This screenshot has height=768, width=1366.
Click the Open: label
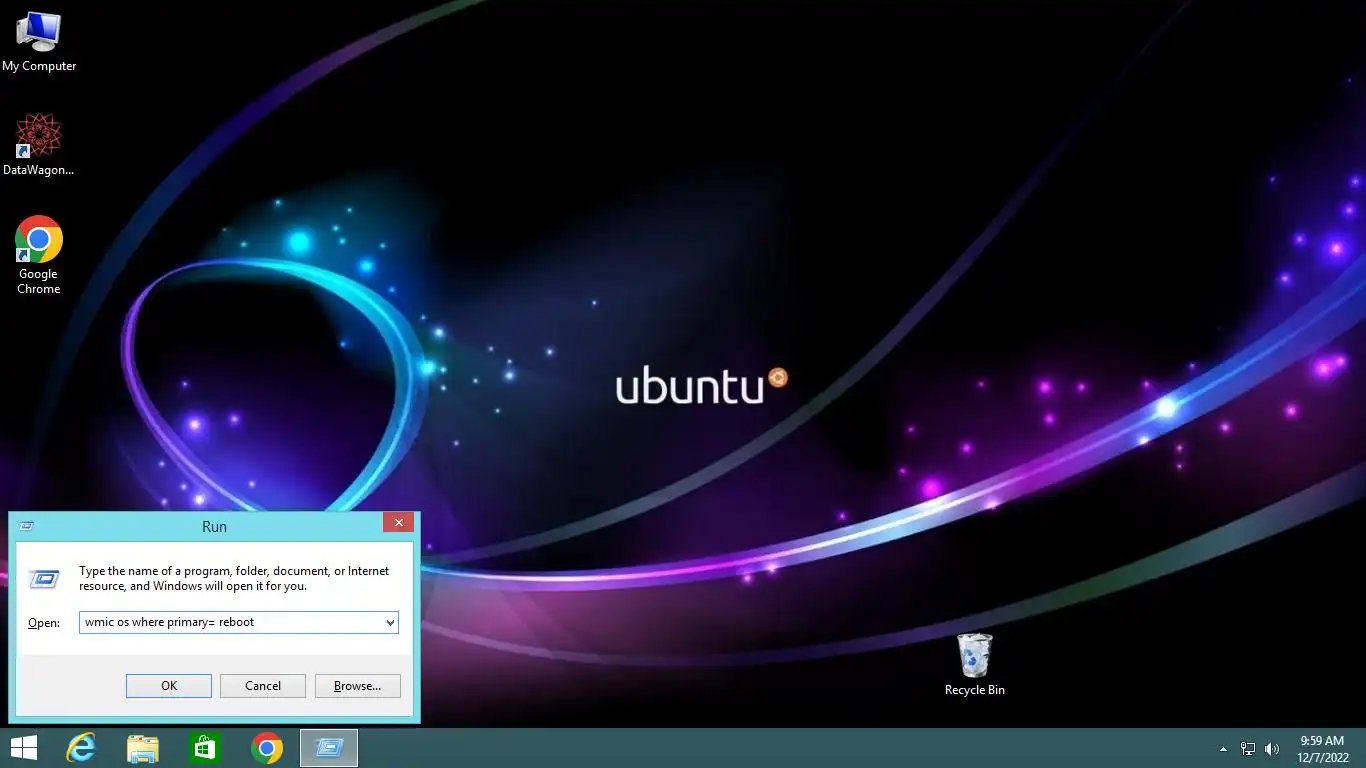point(44,623)
